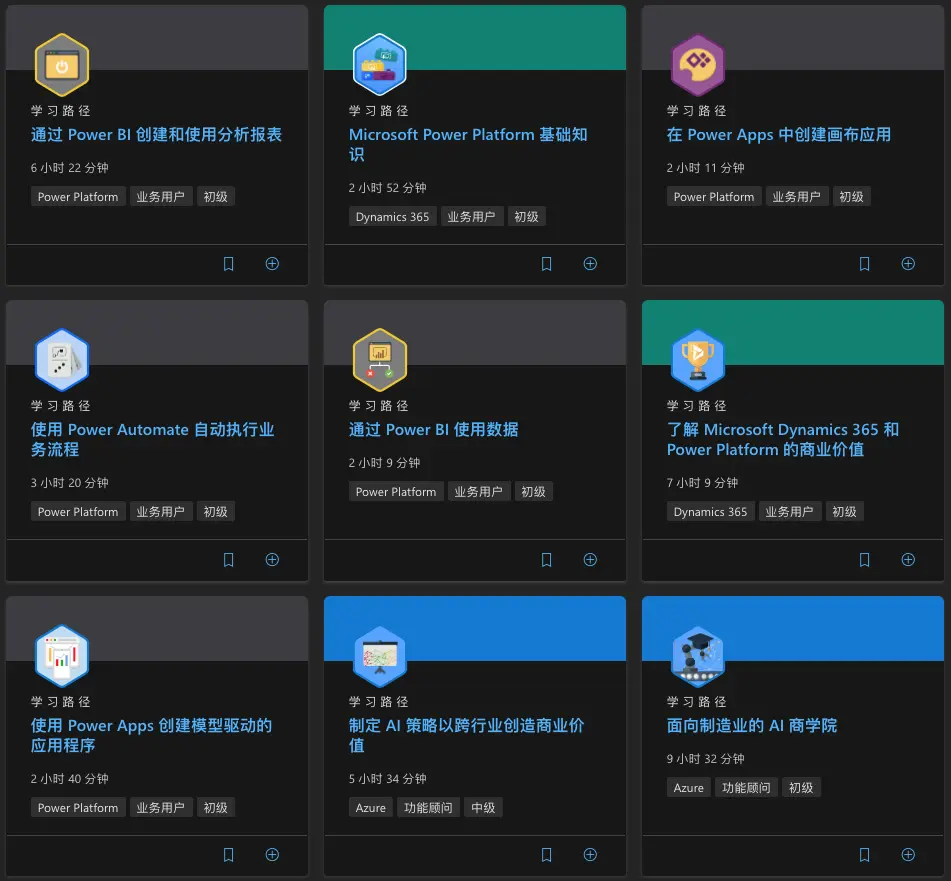Open 通过 Power BI 创建和使用分析报表 link

pyautogui.click(x=156, y=135)
